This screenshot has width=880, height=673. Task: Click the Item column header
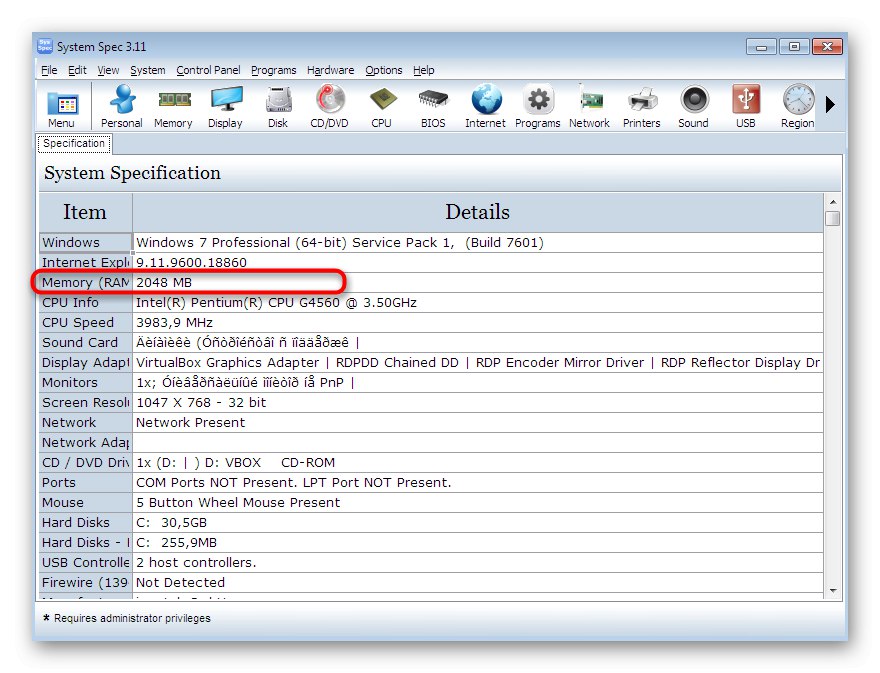(85, 212)
